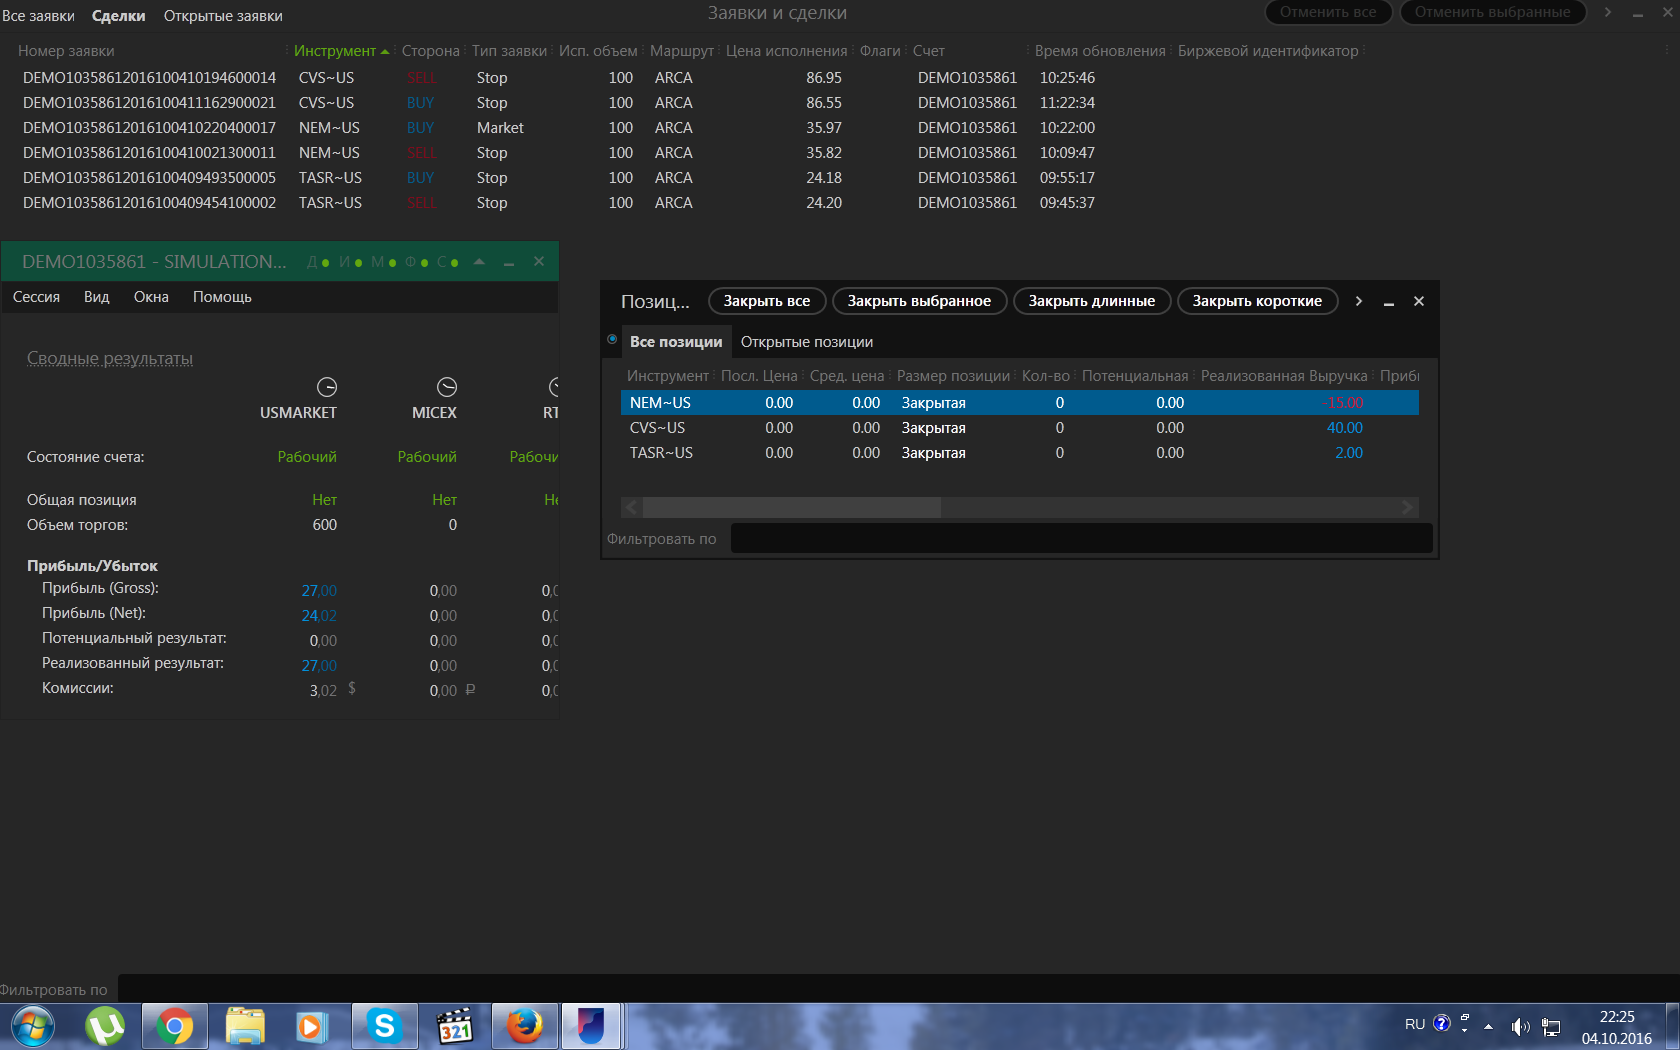This screenshot has width=1680, height=1050.
Task: Click the MICEX clock icon
Action: 447,387
